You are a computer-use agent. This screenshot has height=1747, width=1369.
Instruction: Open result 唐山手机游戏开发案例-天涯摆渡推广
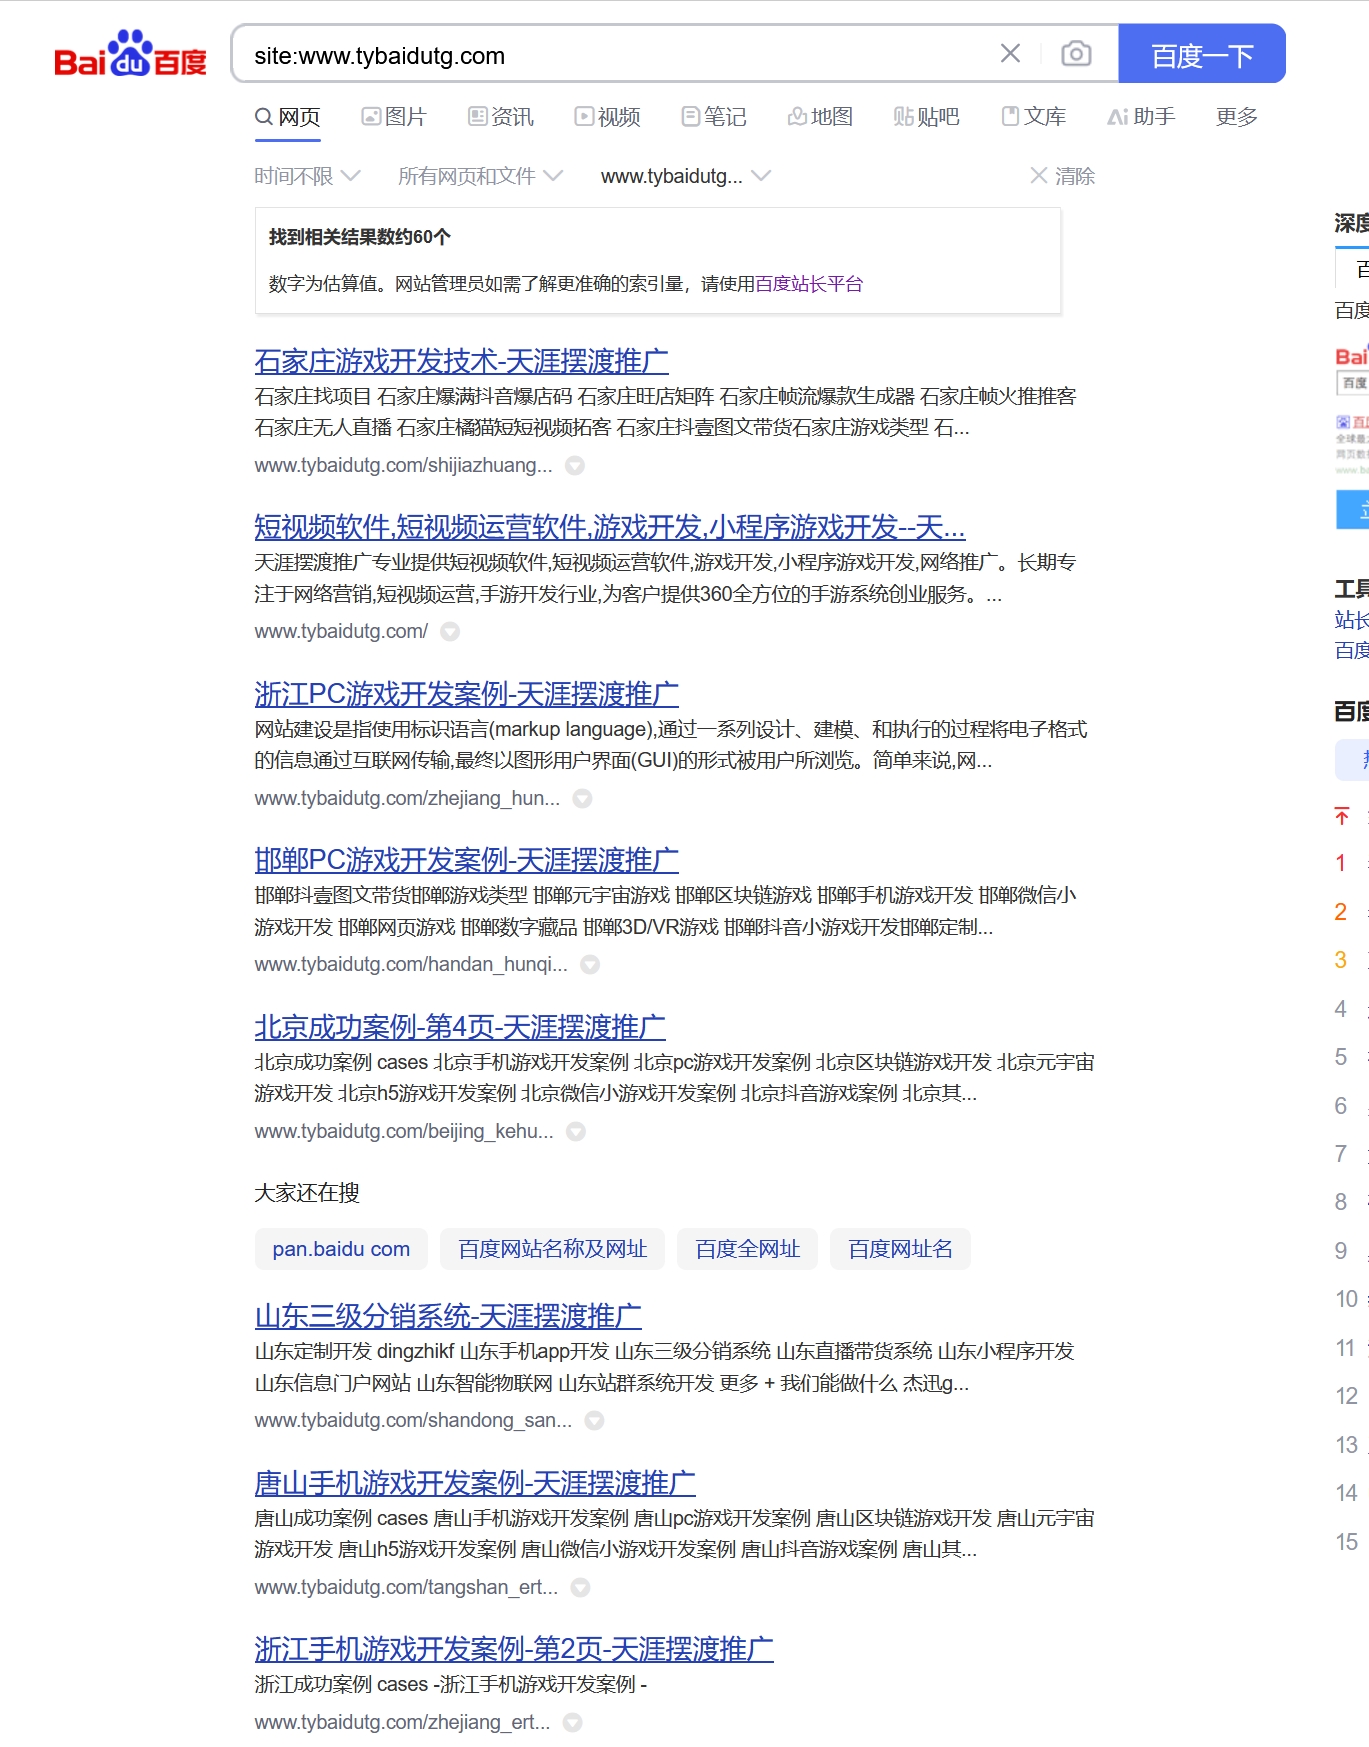(475, 1483)
